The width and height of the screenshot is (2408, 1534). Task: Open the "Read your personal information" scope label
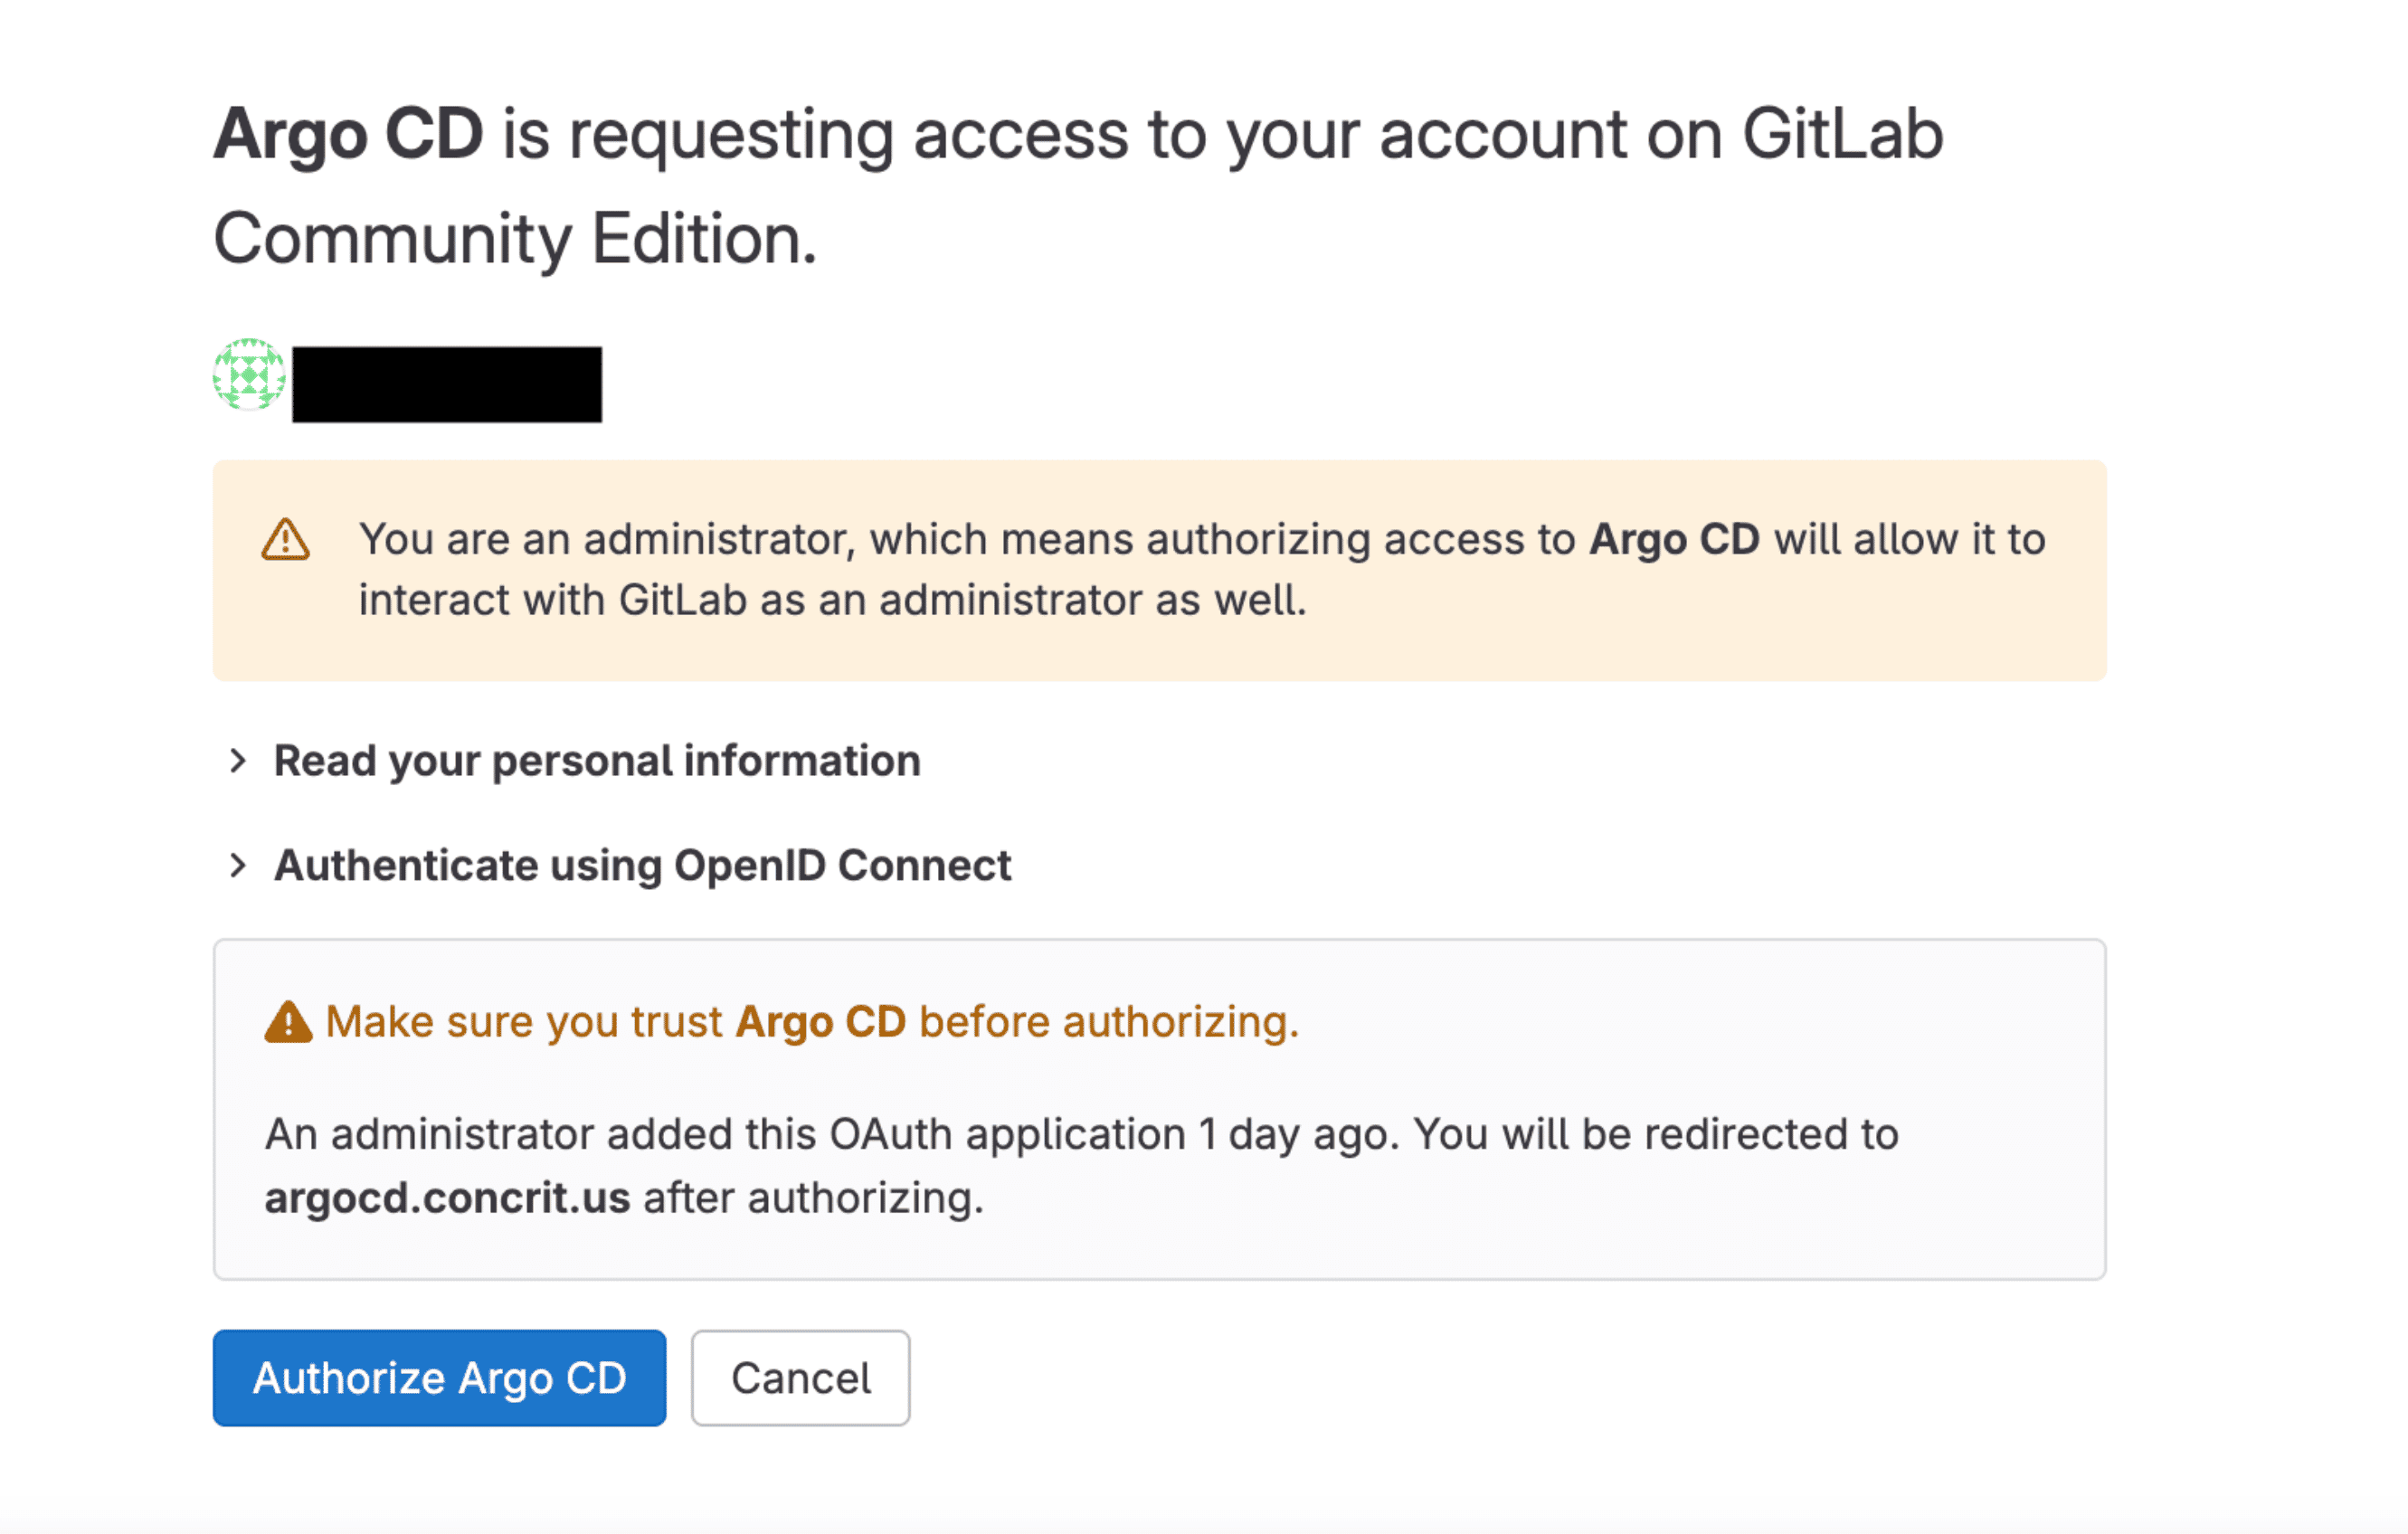click(597, 761)
